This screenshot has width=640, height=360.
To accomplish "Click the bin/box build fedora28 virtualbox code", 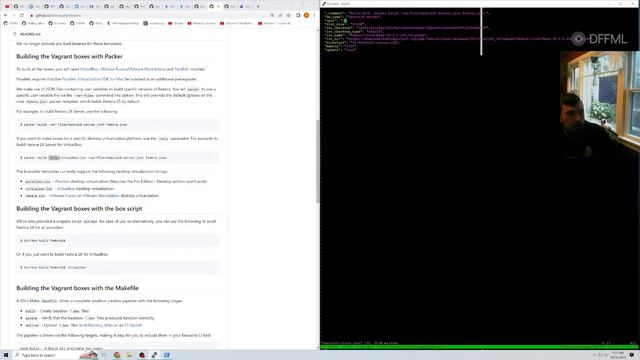I will pyautogui.click(x=118, y=267).
